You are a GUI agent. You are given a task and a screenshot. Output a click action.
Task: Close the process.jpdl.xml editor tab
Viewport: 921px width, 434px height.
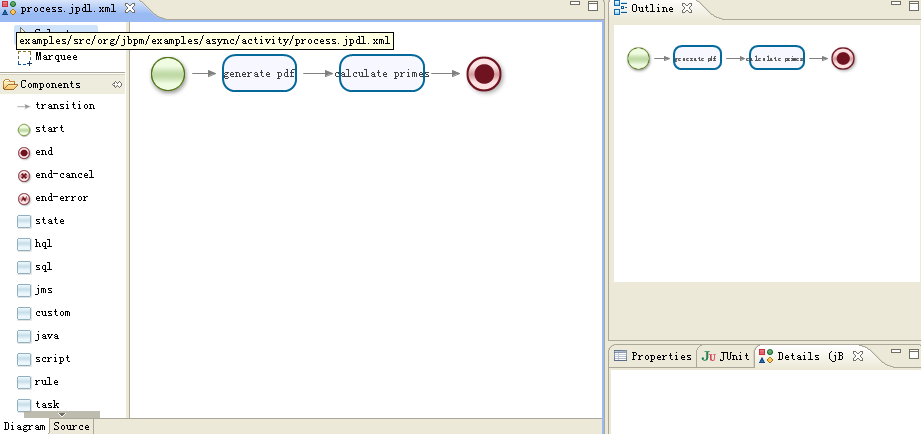(x=130, y=8)
